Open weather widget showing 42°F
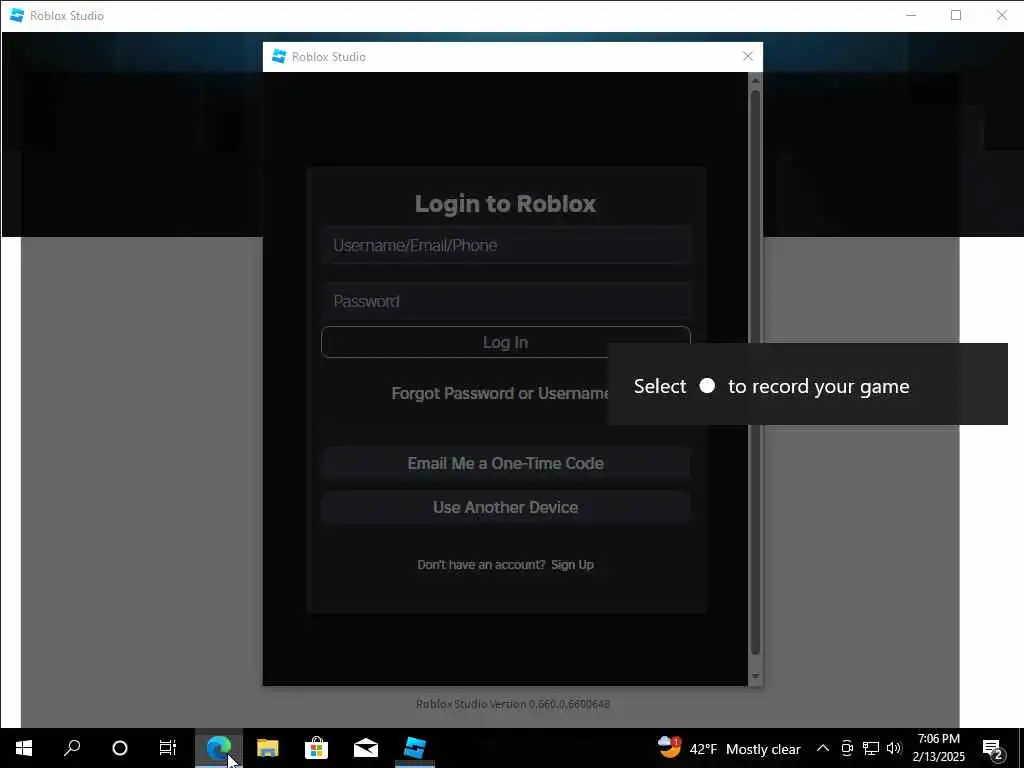Image resolution: width=1024 pixels, height=768 pixels. point(729,748)
